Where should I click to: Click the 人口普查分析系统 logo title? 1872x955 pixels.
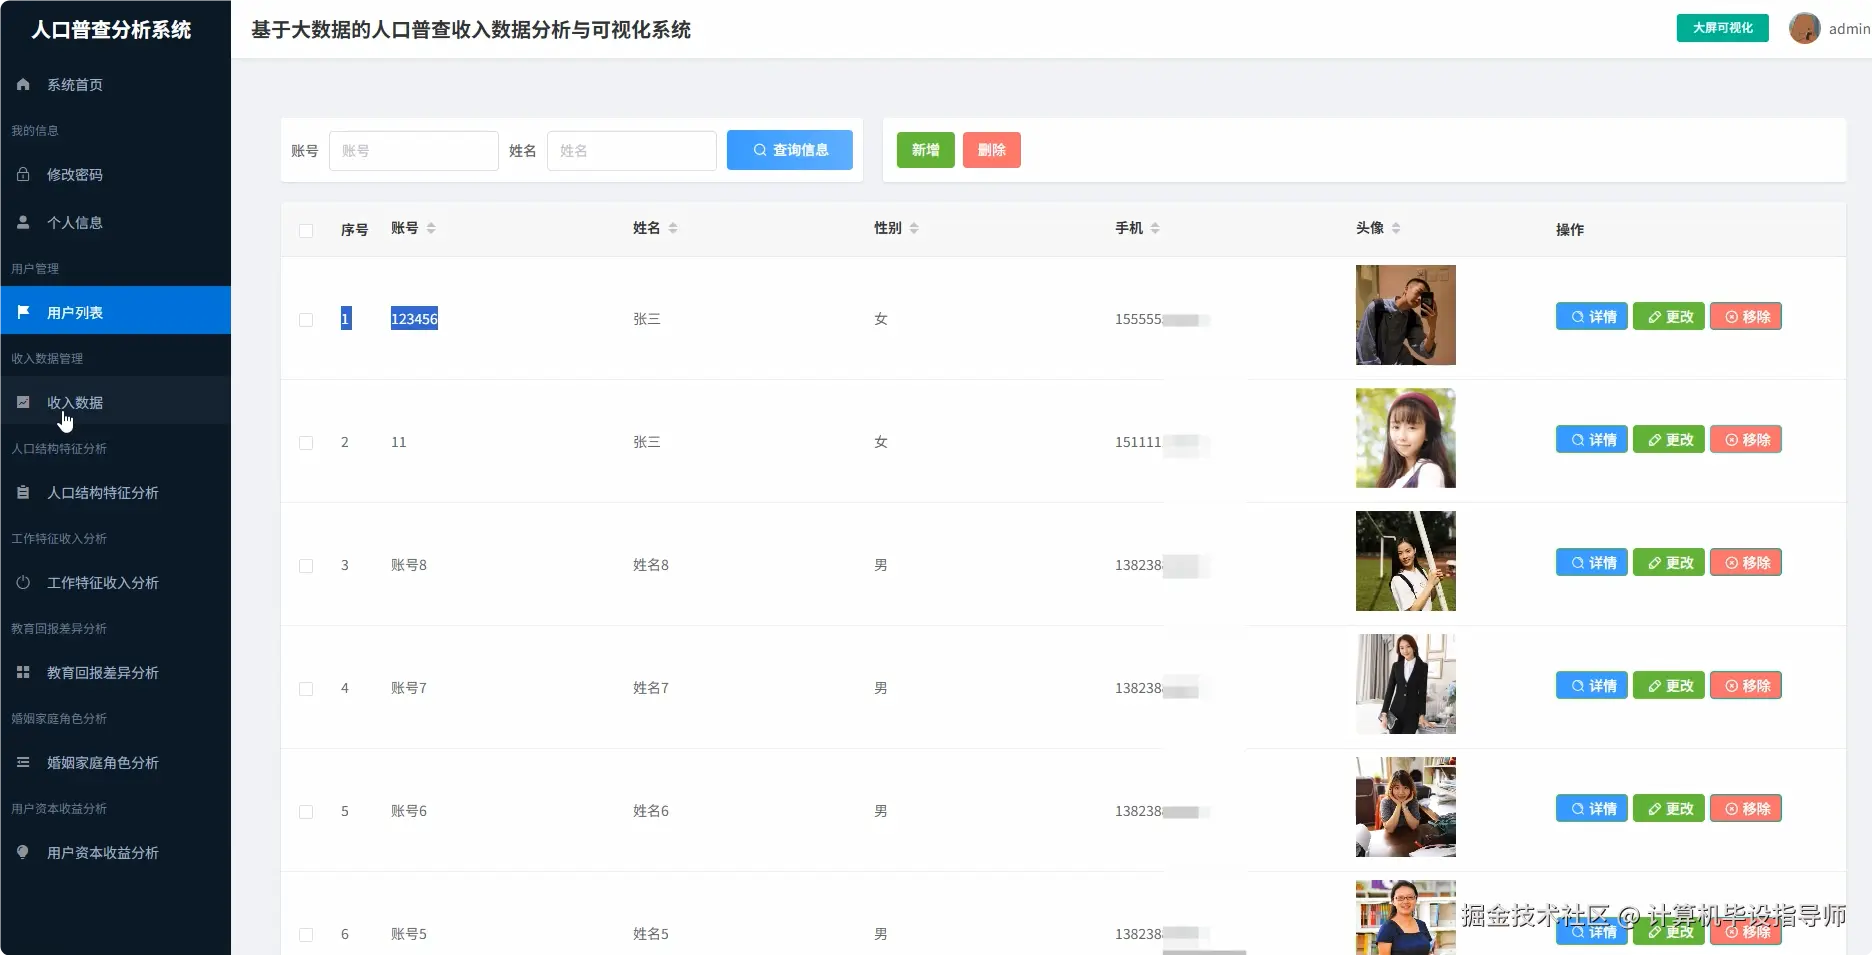tap(111, 30)
